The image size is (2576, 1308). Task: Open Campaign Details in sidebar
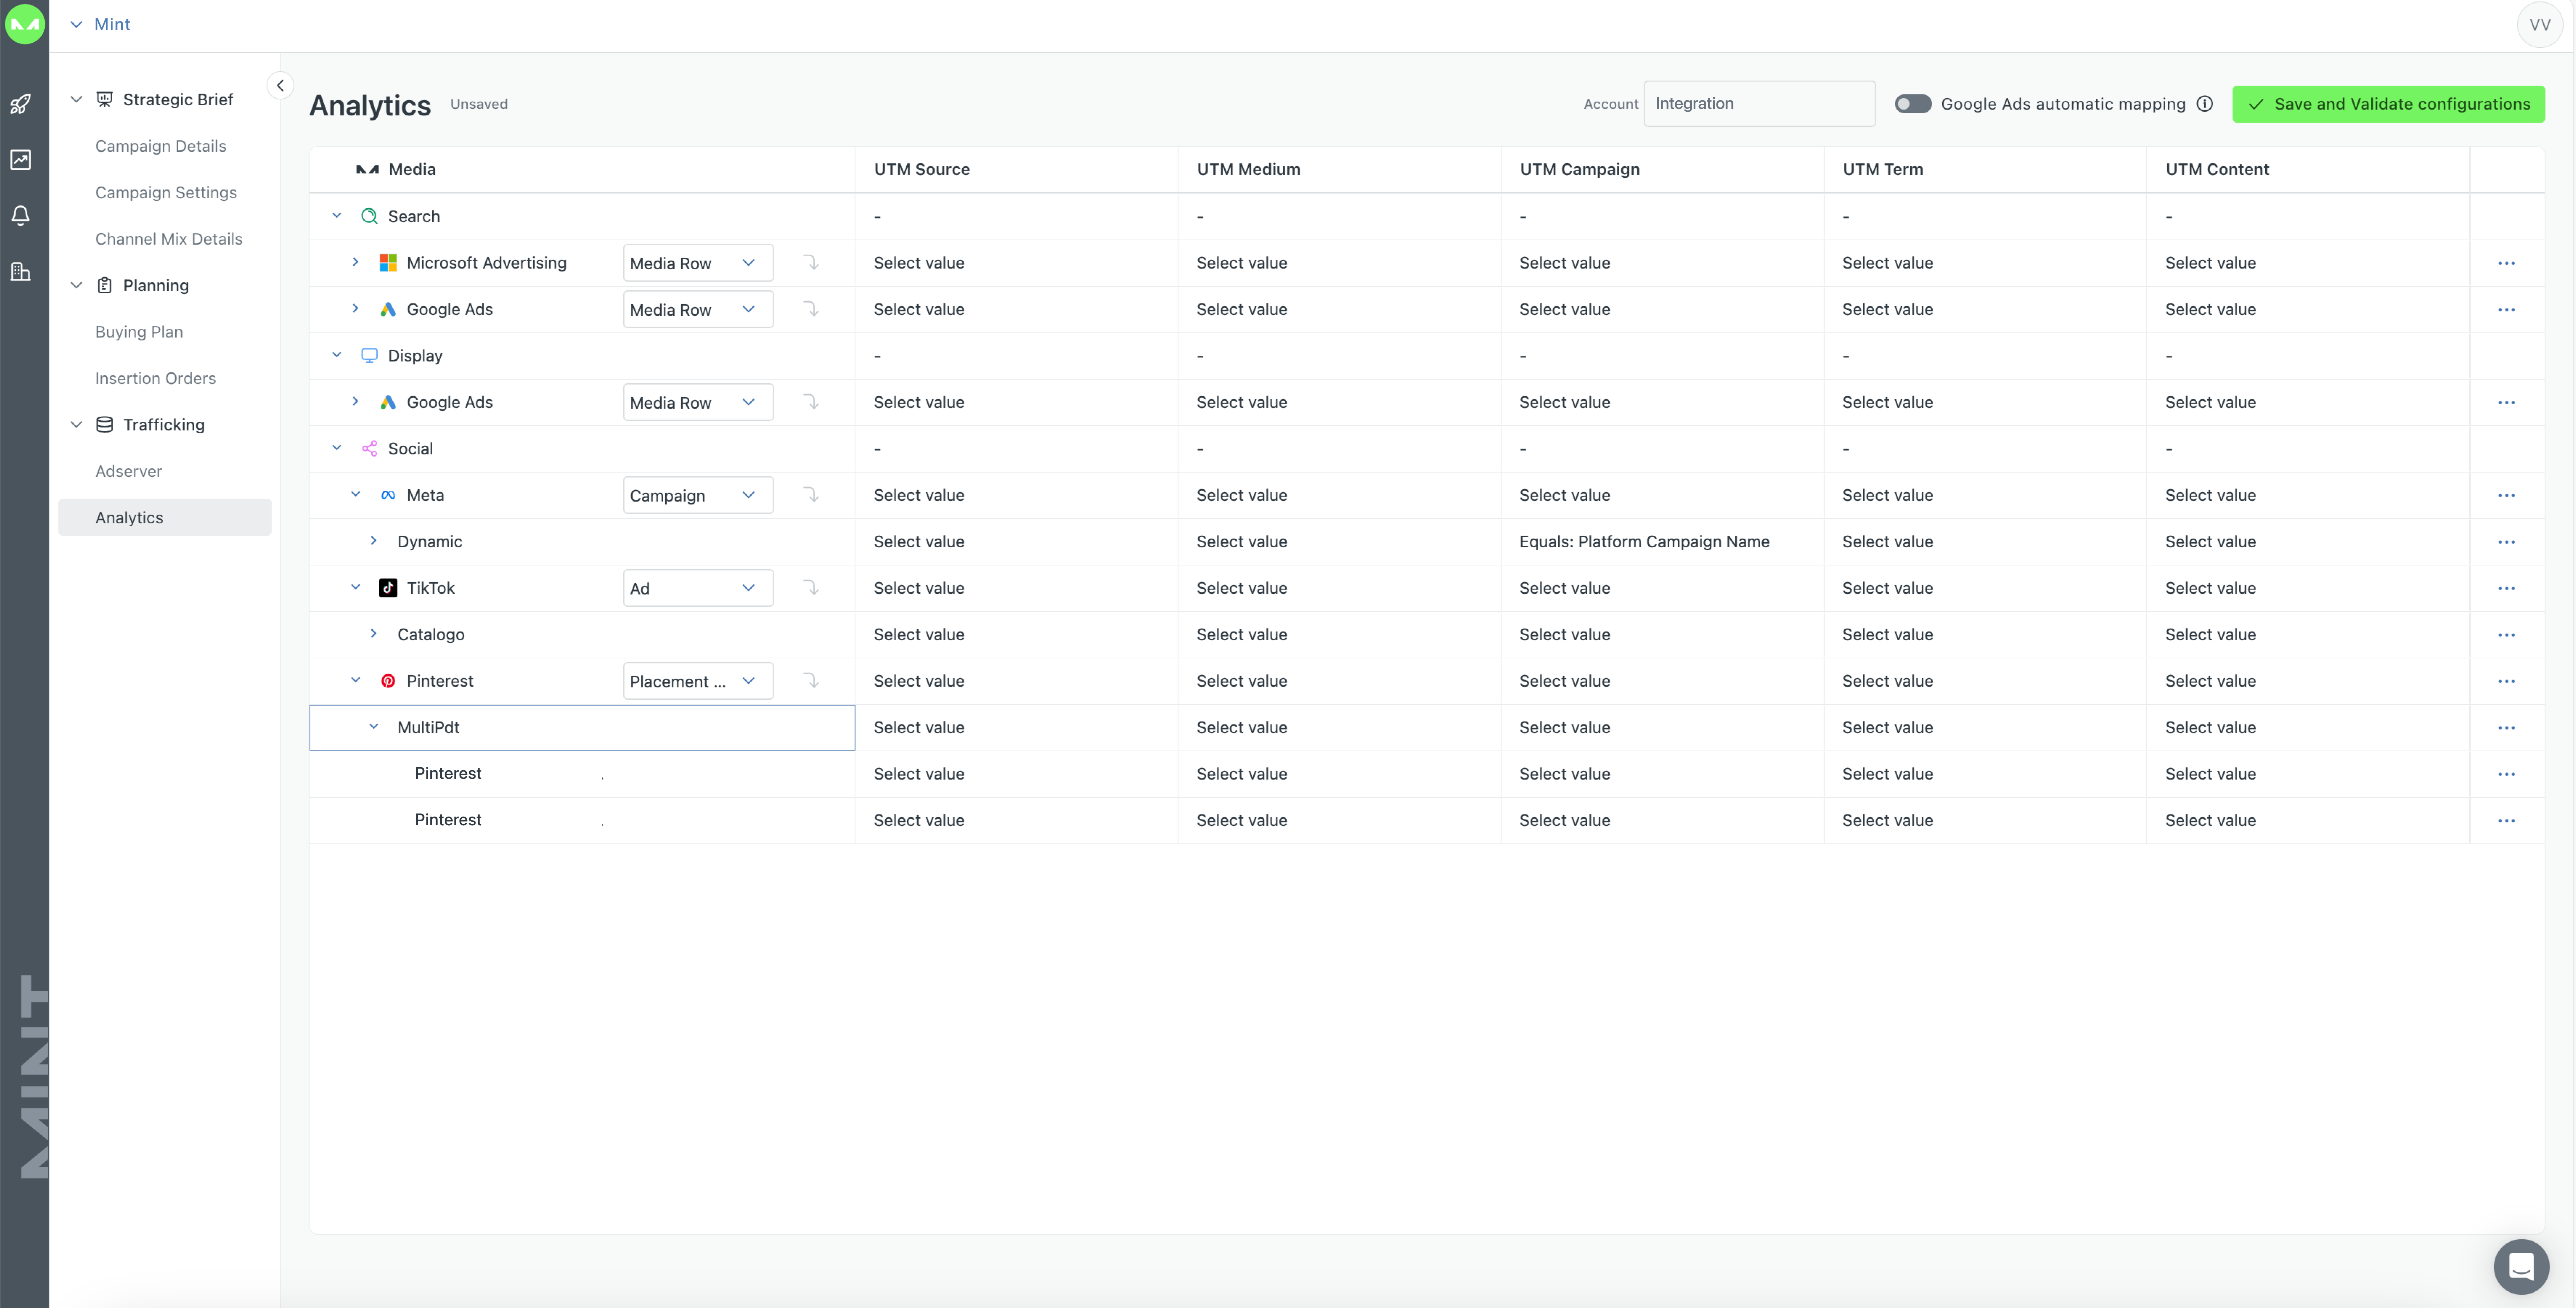click(160, 146)
